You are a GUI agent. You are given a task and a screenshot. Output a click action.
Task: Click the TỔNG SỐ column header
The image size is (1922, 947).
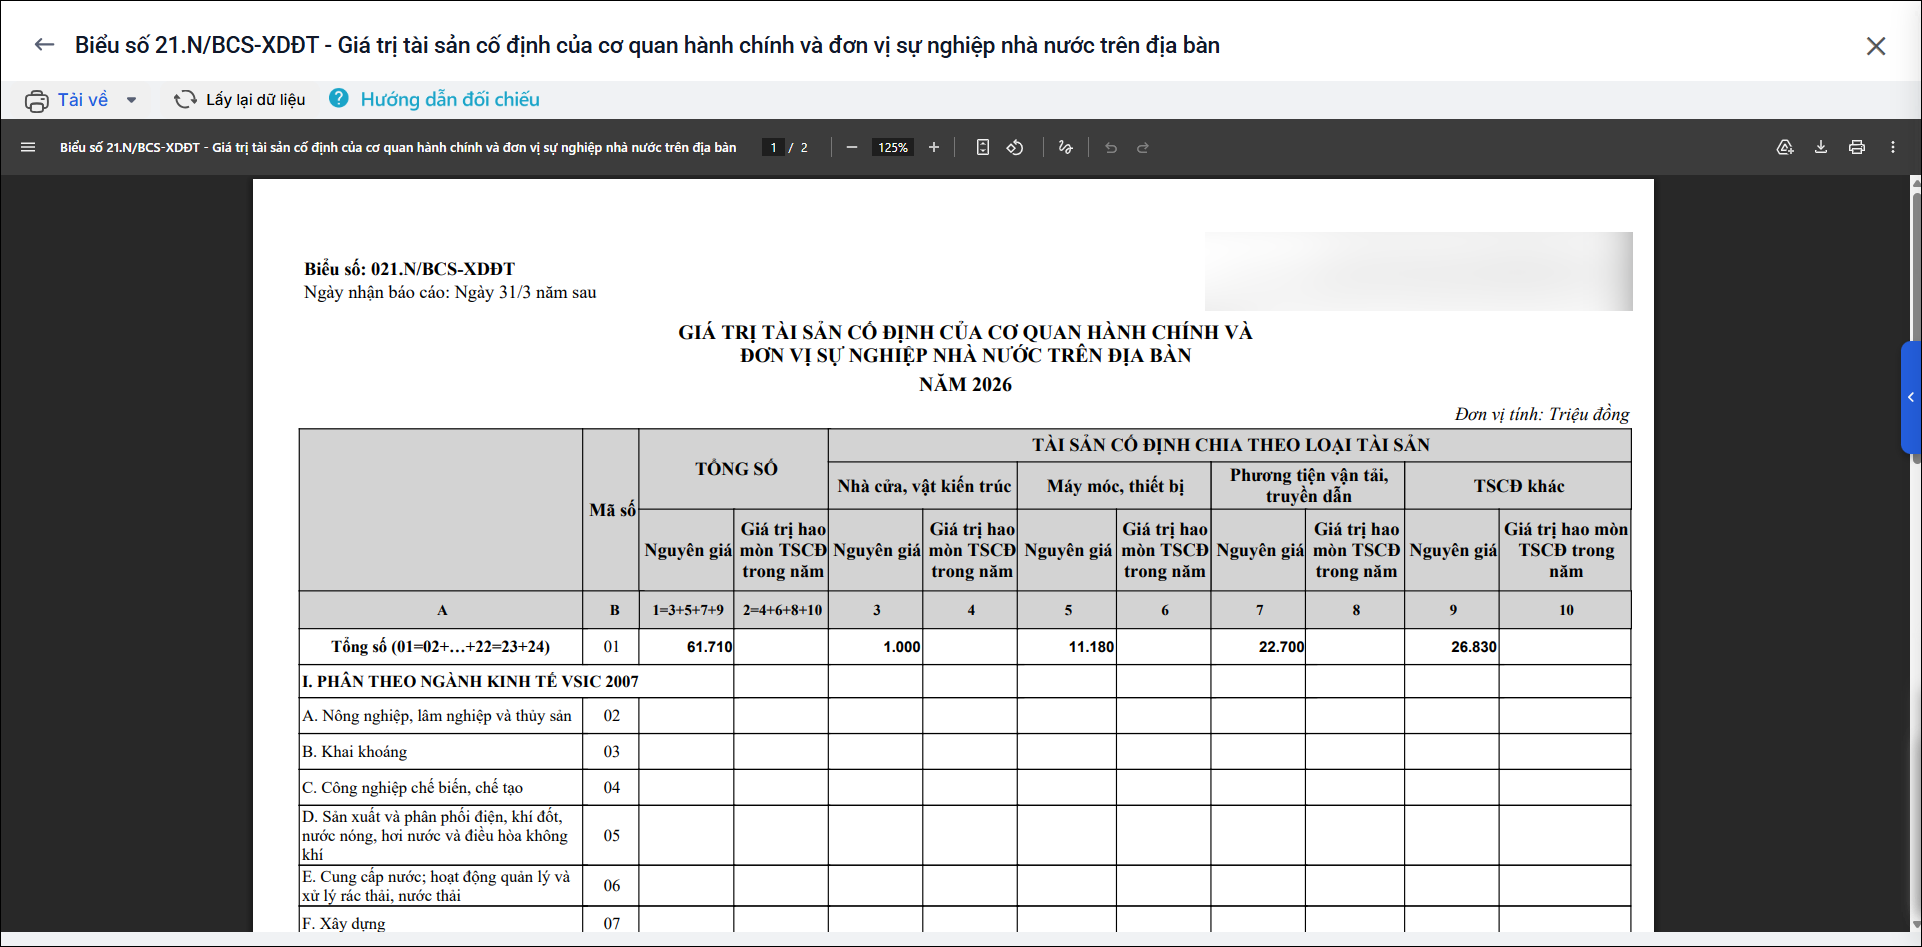tap(736, 469)
